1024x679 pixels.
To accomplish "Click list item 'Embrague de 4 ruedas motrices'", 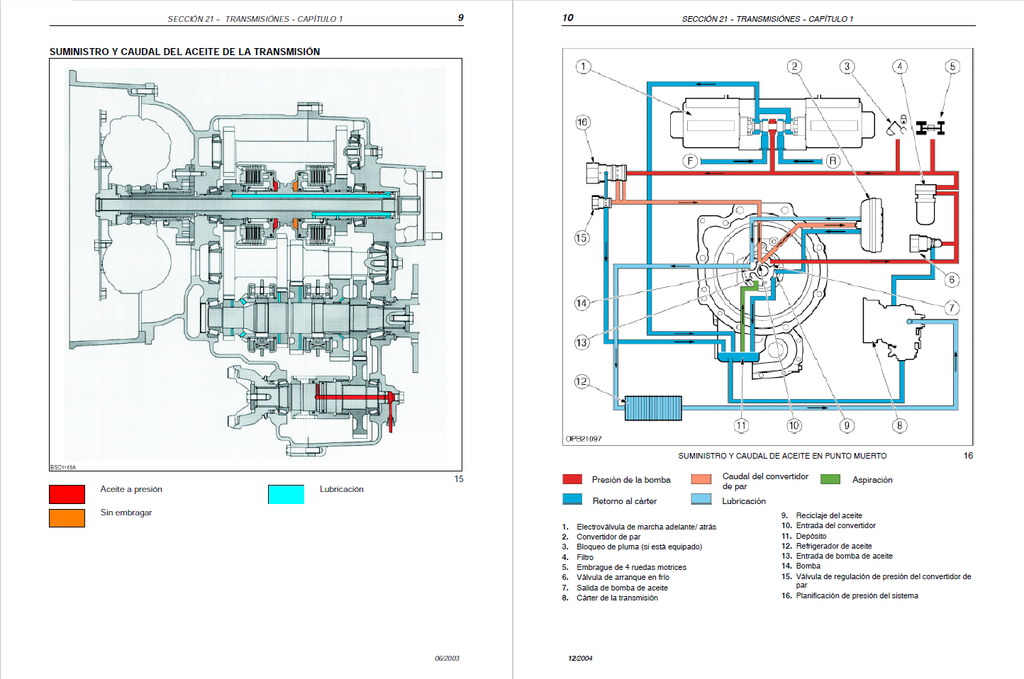I will point(632,567).
